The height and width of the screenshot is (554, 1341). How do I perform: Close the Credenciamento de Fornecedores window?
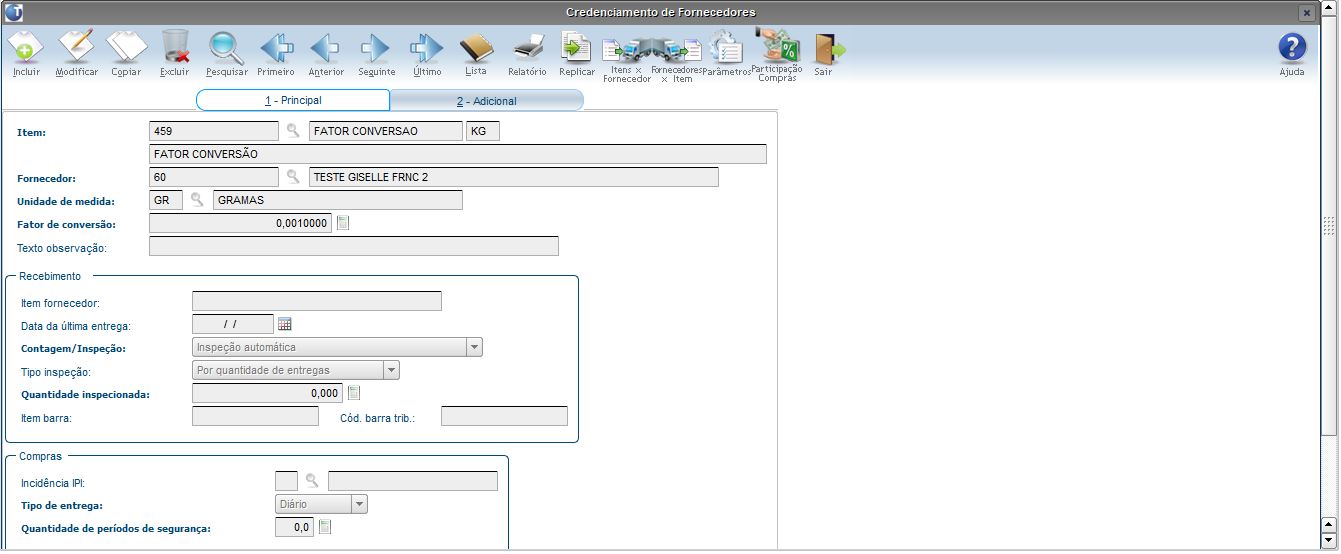1306,12
